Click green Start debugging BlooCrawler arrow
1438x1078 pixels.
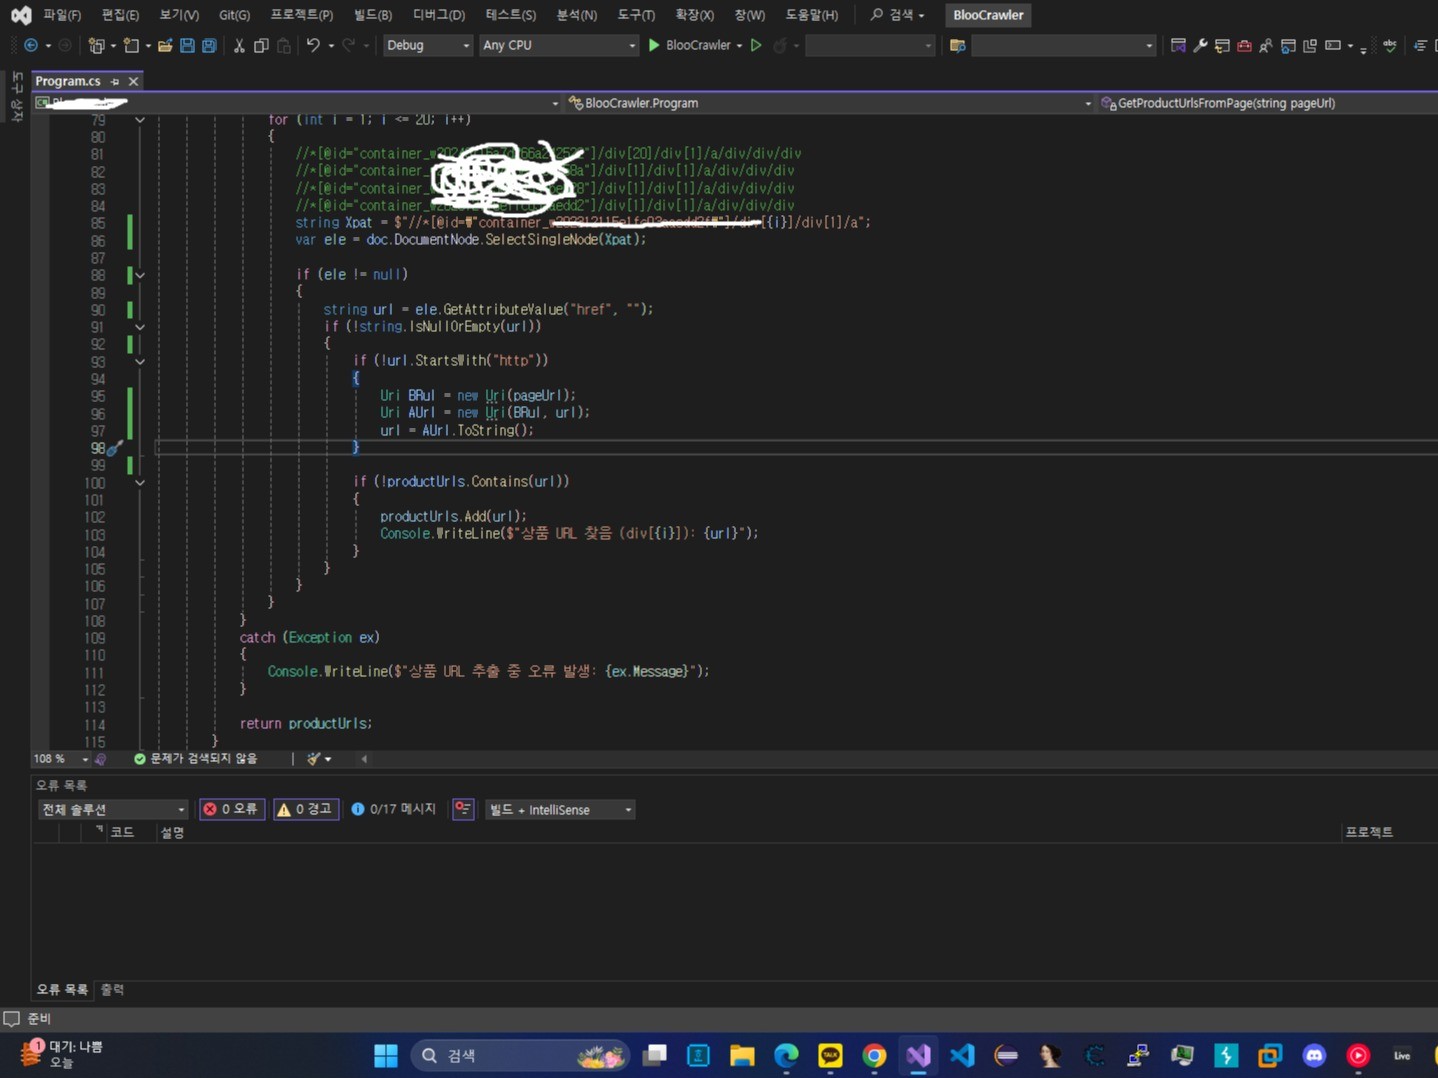point(654,45)
